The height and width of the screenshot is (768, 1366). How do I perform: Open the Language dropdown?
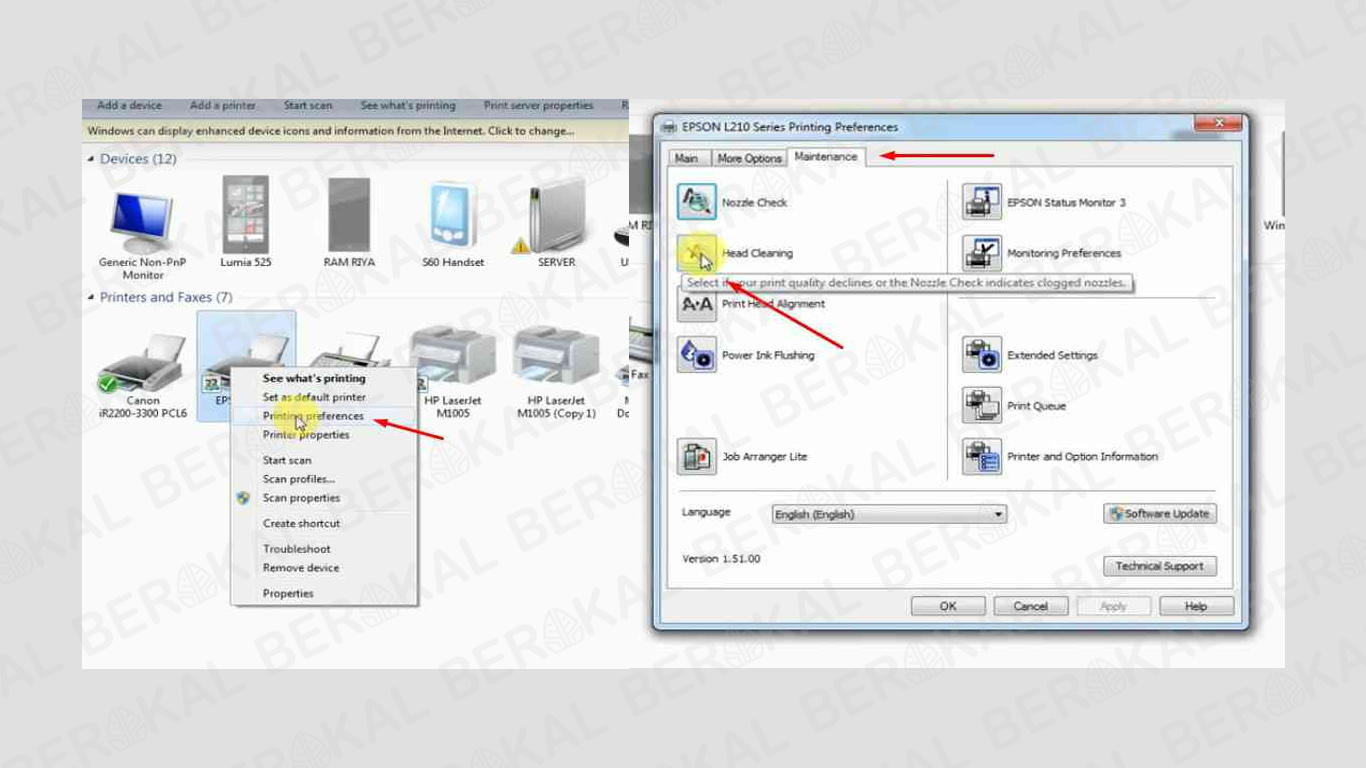pyautogui.click(x=889, y=514)
